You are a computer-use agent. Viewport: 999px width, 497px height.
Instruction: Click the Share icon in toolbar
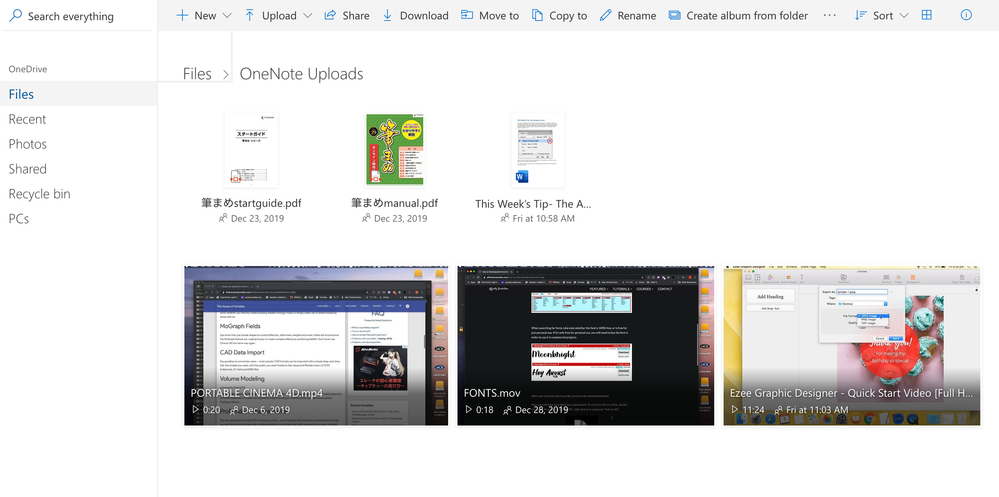[x=330, y=15]
